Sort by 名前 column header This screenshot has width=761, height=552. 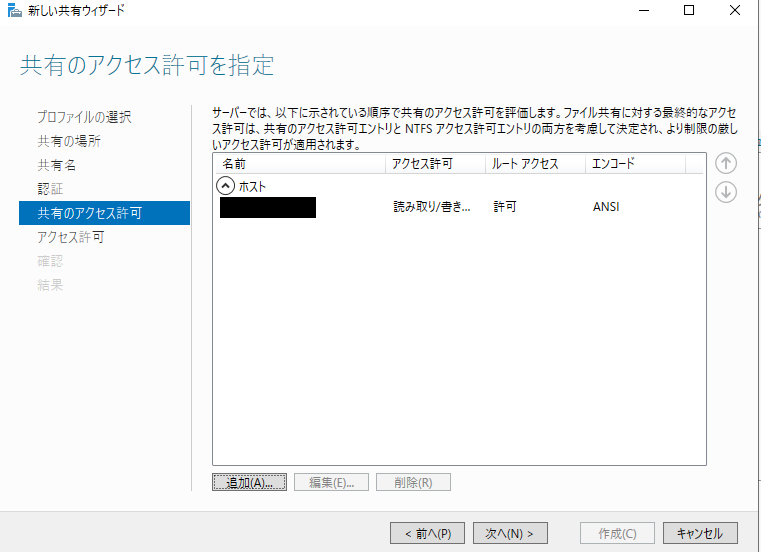pos(298,164)
